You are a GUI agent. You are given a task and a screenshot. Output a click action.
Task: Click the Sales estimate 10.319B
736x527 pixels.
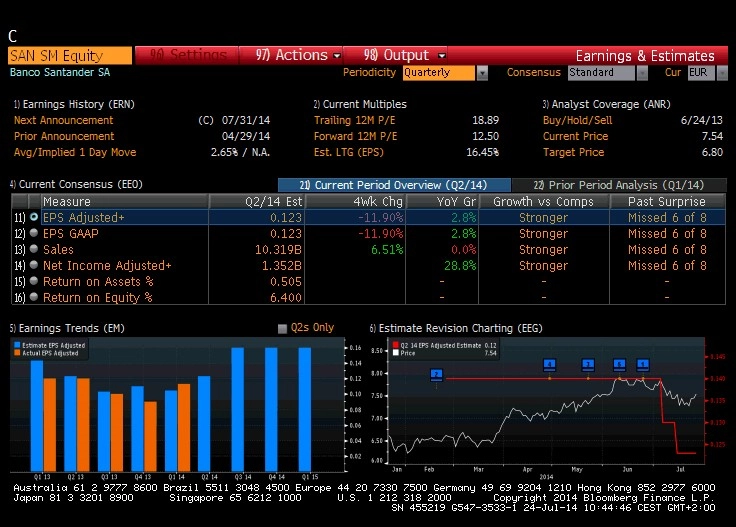pyautogui.click(x=278, y=249)
